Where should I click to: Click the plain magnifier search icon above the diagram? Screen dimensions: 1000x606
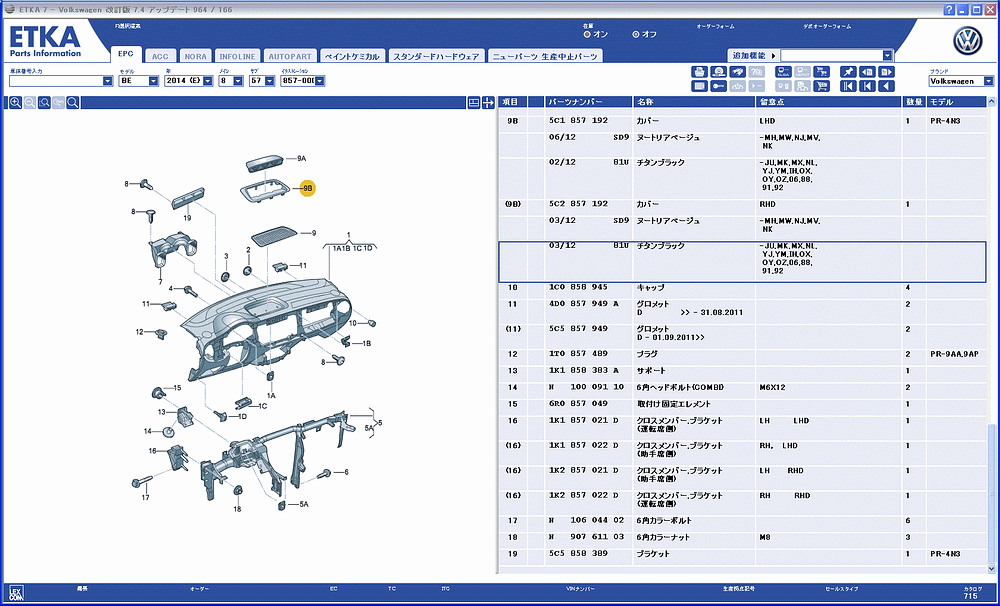(73, 103)
